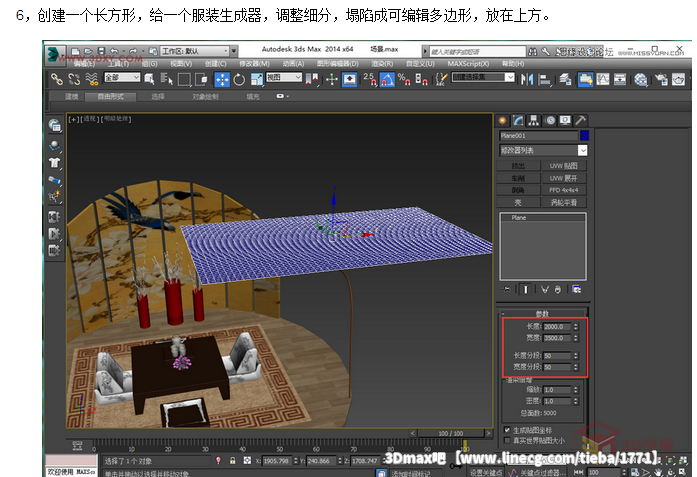Image resolution: width=697 pixels, height=477 pixels.
Task: Click the UVW 贴图 modifier button
Action: (564, 166)
